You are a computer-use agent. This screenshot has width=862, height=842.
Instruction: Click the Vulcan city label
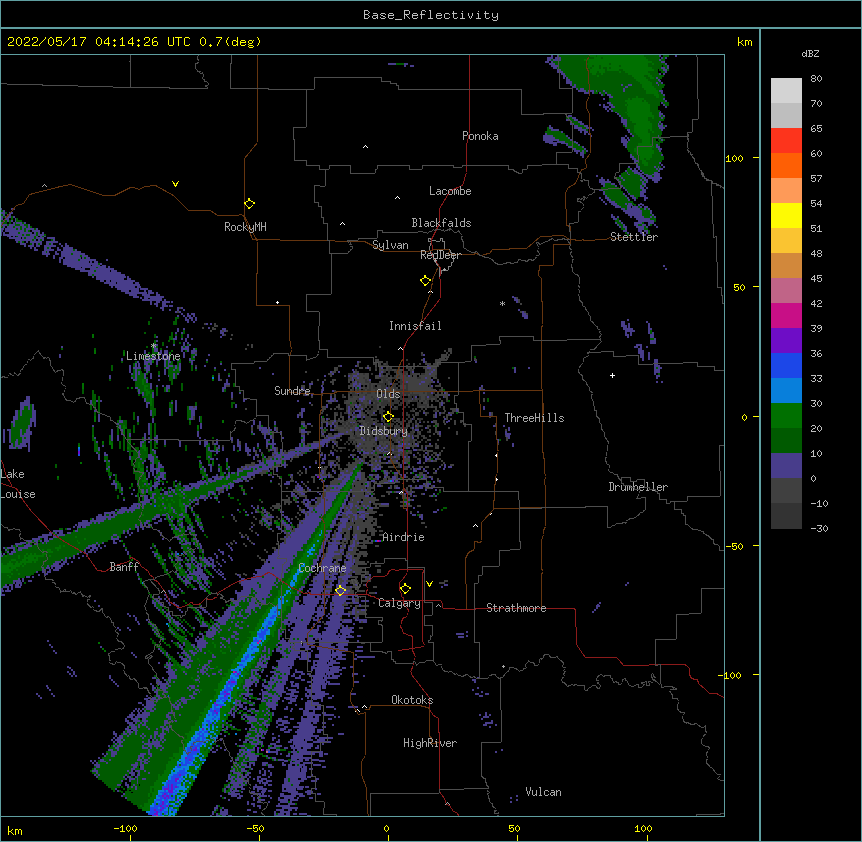[x=543, y=792]
